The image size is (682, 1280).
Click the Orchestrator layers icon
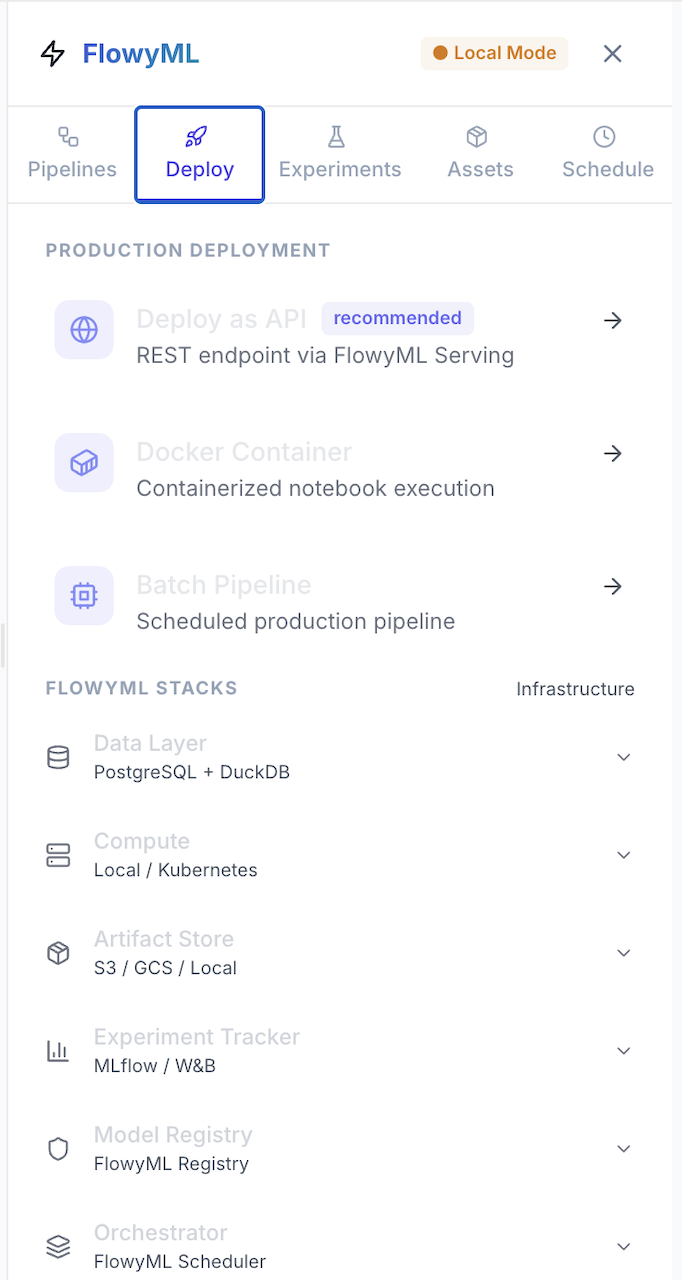[59, 1247]
